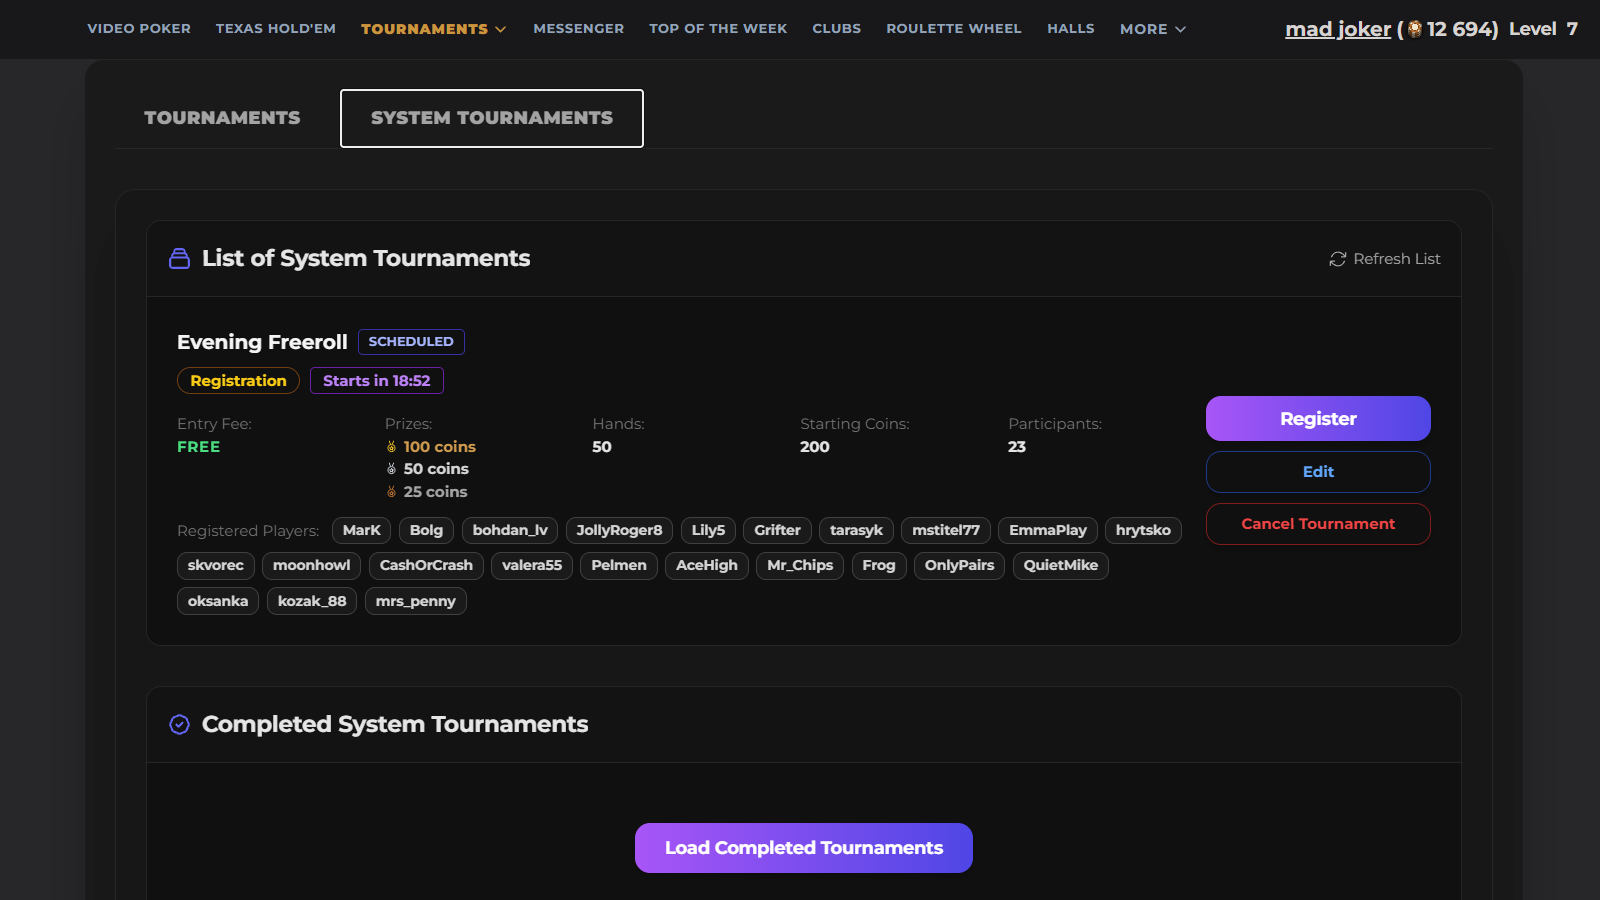Open Texas Hold'em from the top menu
This screenshot has height=900, width=1600.
point(276,29)
